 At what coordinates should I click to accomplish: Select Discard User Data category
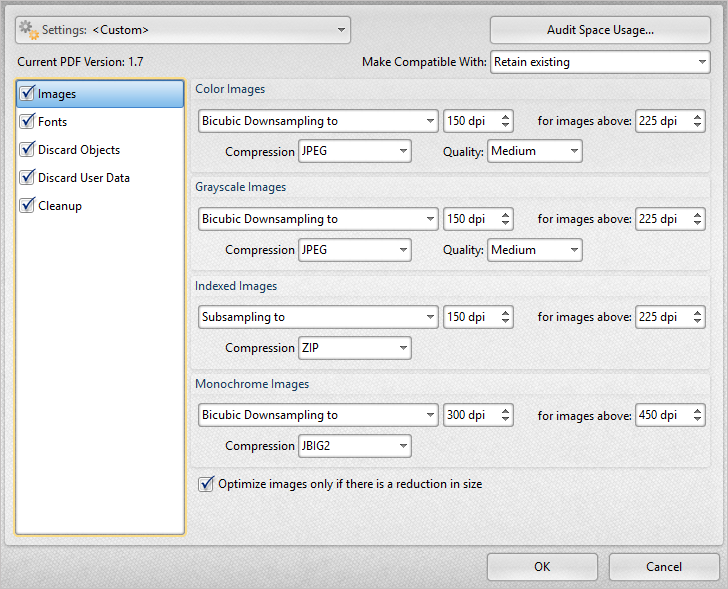pos(83,178)
